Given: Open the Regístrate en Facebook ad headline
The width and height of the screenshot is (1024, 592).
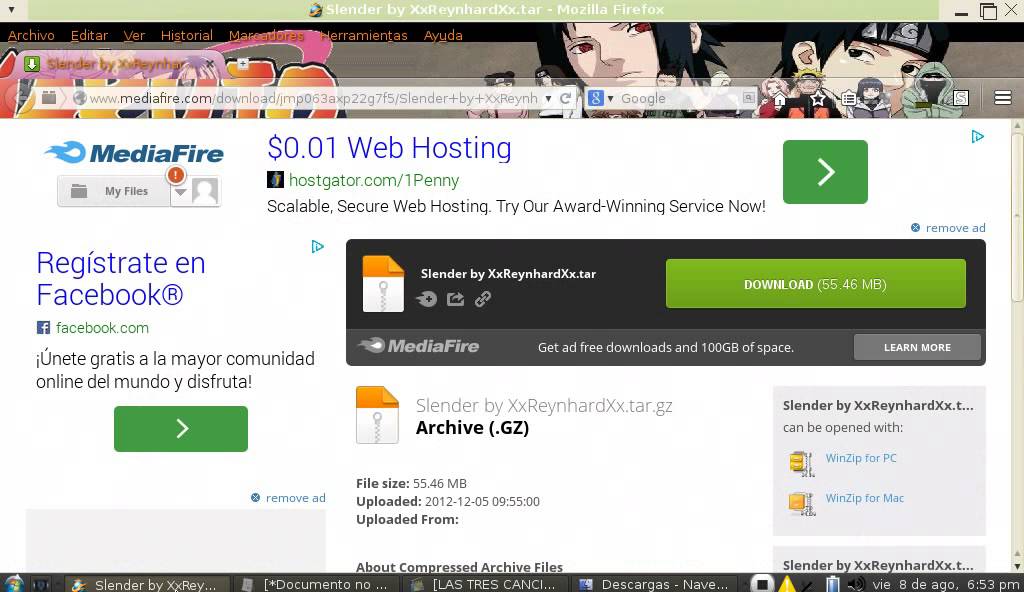Looking at the screenshot, I should [x=121, y=278].
